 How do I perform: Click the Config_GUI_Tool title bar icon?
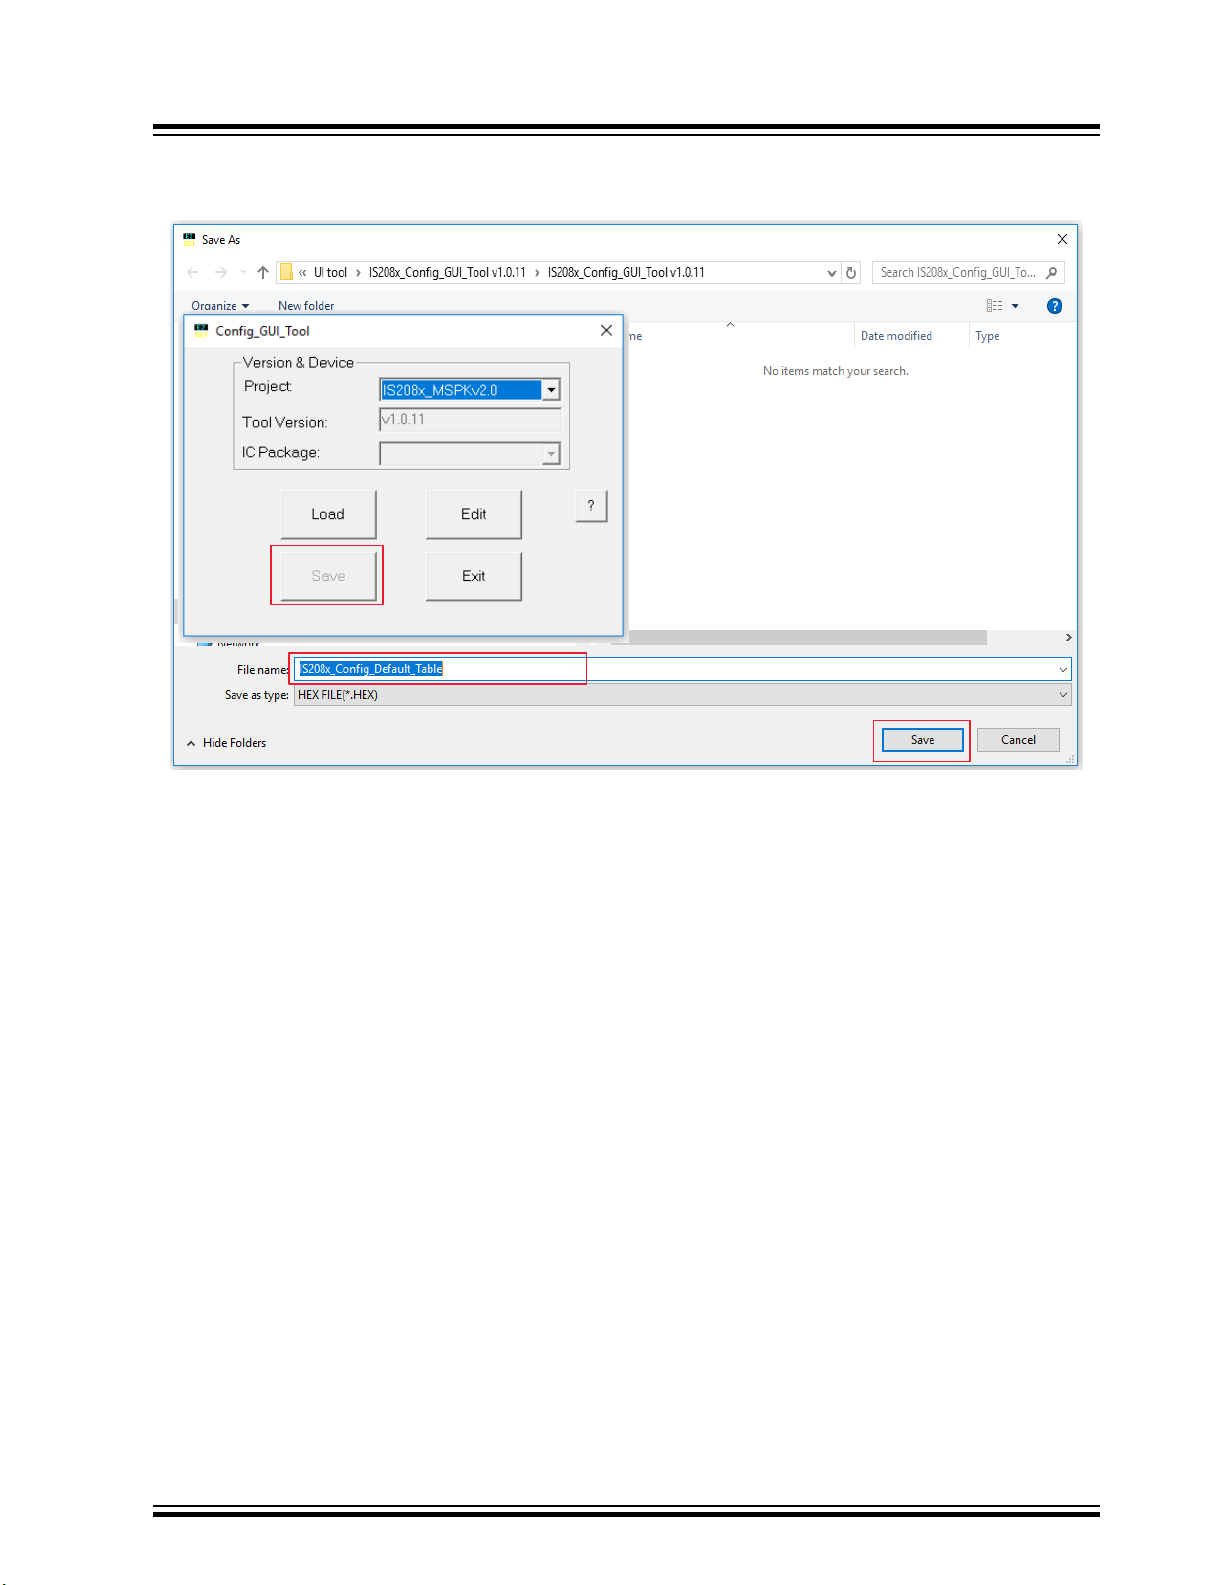pyautogui.click(x=201, y=330)
